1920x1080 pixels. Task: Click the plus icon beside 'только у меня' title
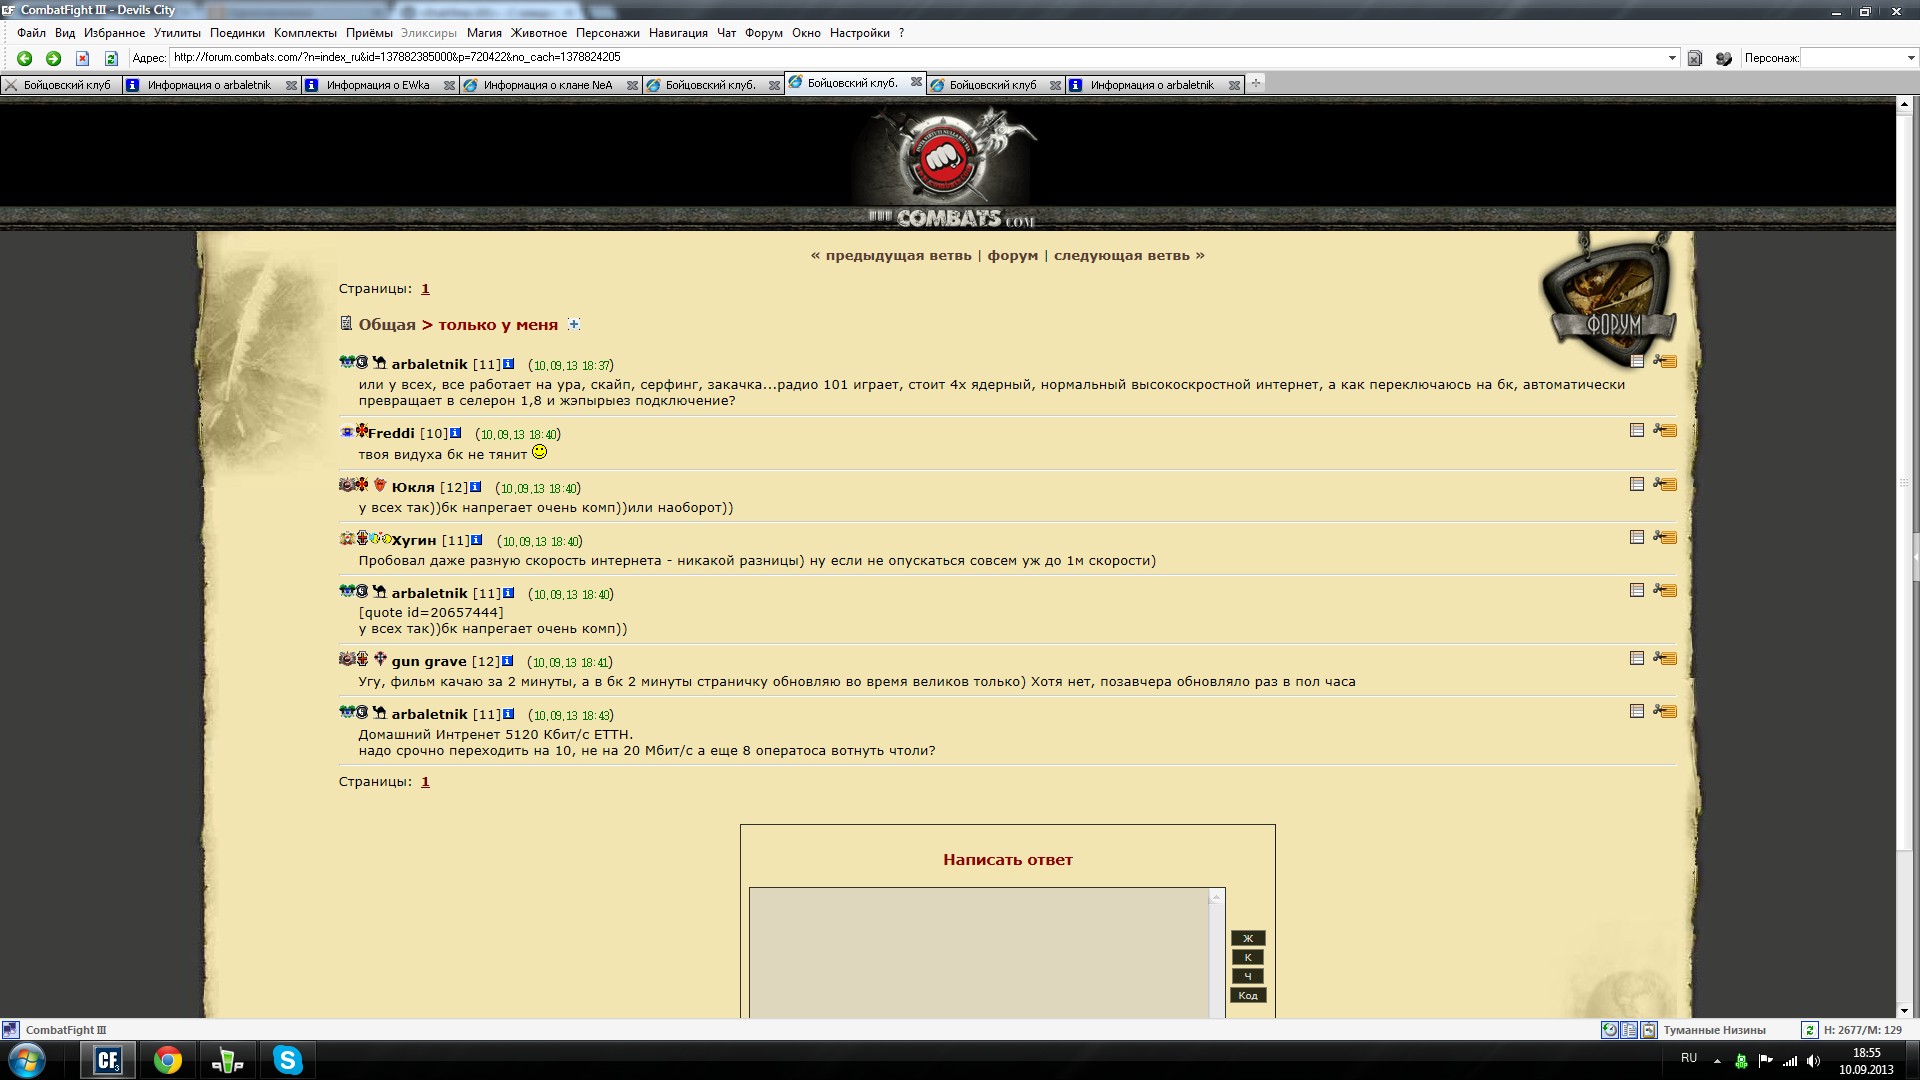coord(573,324)
